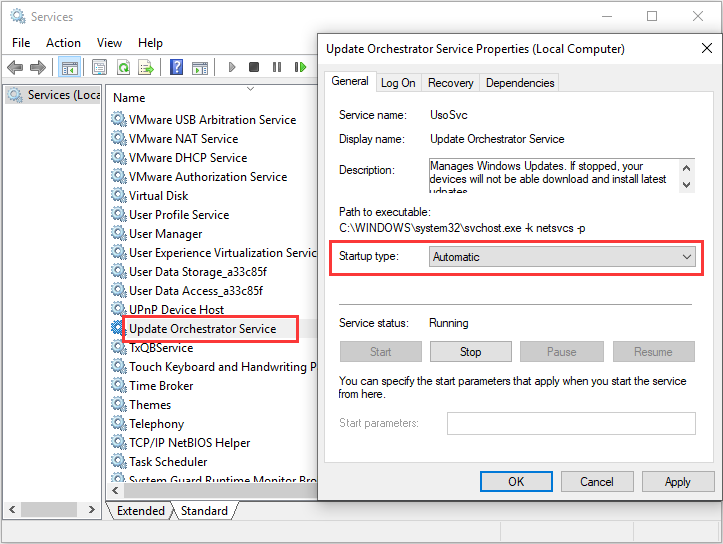Image resolution: width=723 pixels, height=544 pixels.
Task: Click OK in the properties dialog
Action: 516,482
